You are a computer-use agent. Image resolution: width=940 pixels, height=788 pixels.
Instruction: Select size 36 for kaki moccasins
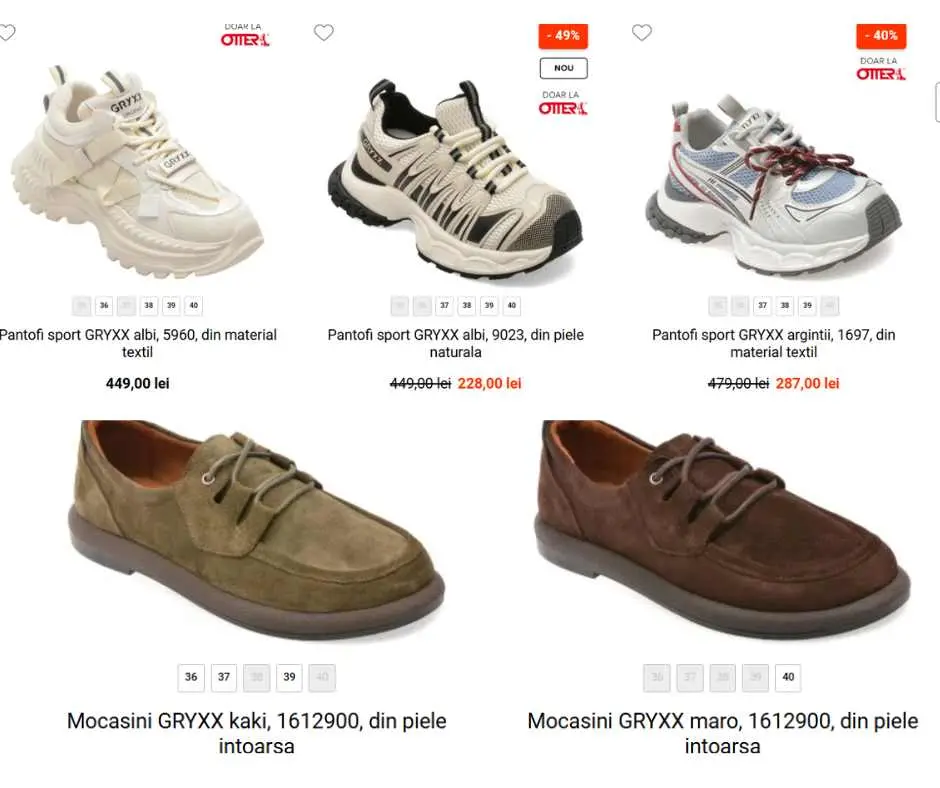pos(191,678)
